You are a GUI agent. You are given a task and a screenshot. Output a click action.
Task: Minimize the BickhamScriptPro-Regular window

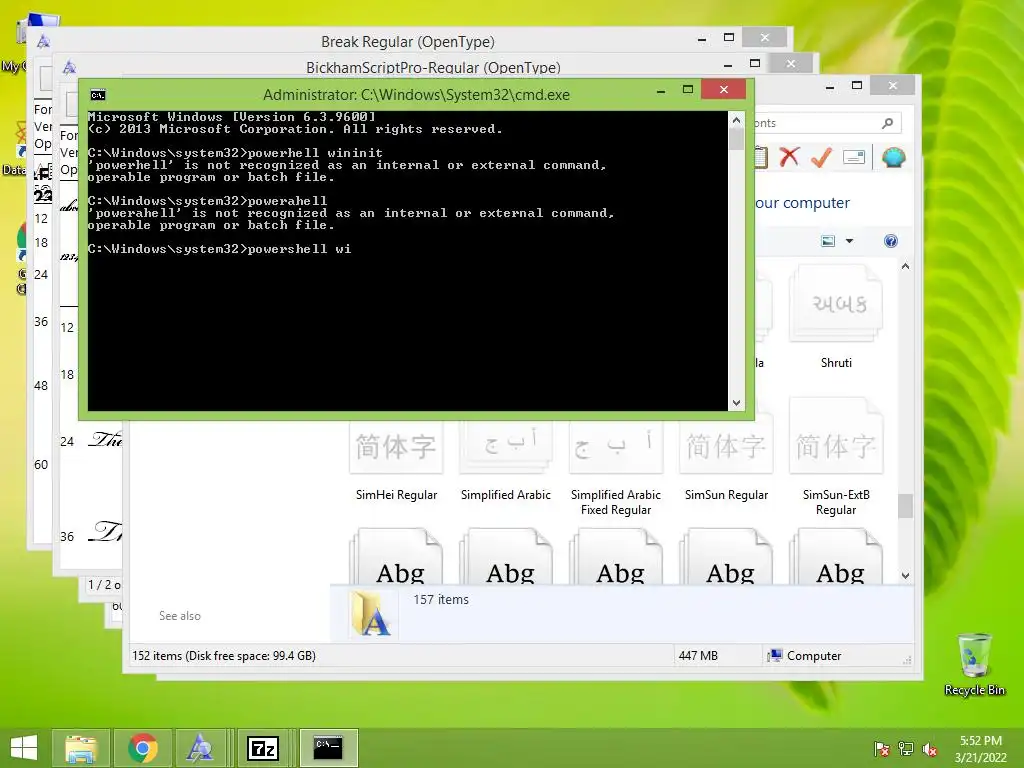(728, 64)
